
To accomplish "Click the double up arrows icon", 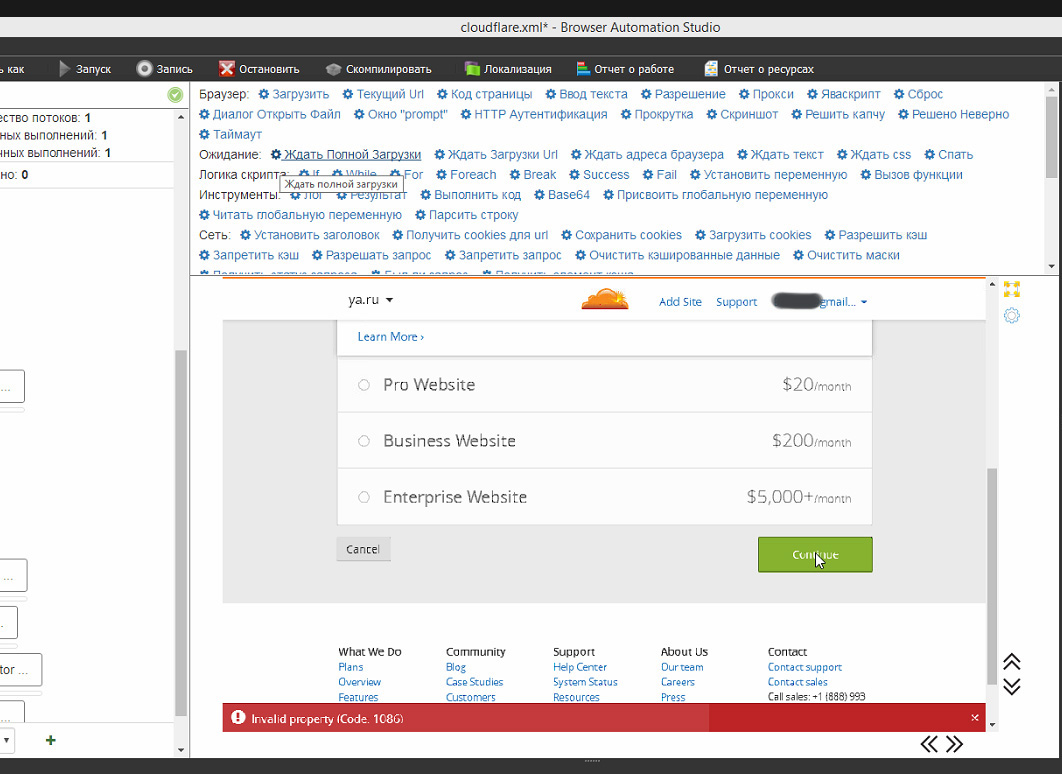I will coord(1012,662).
